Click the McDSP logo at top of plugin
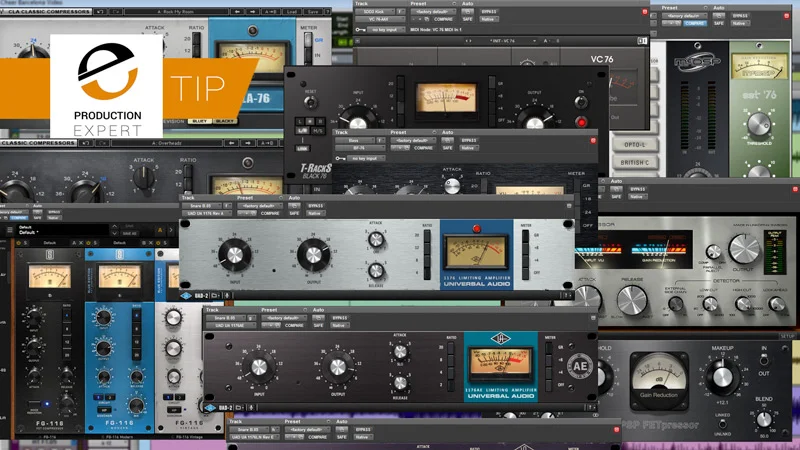The width and height of the screenshot is (800, 450). pyautogui.click(x=697, y=62)
